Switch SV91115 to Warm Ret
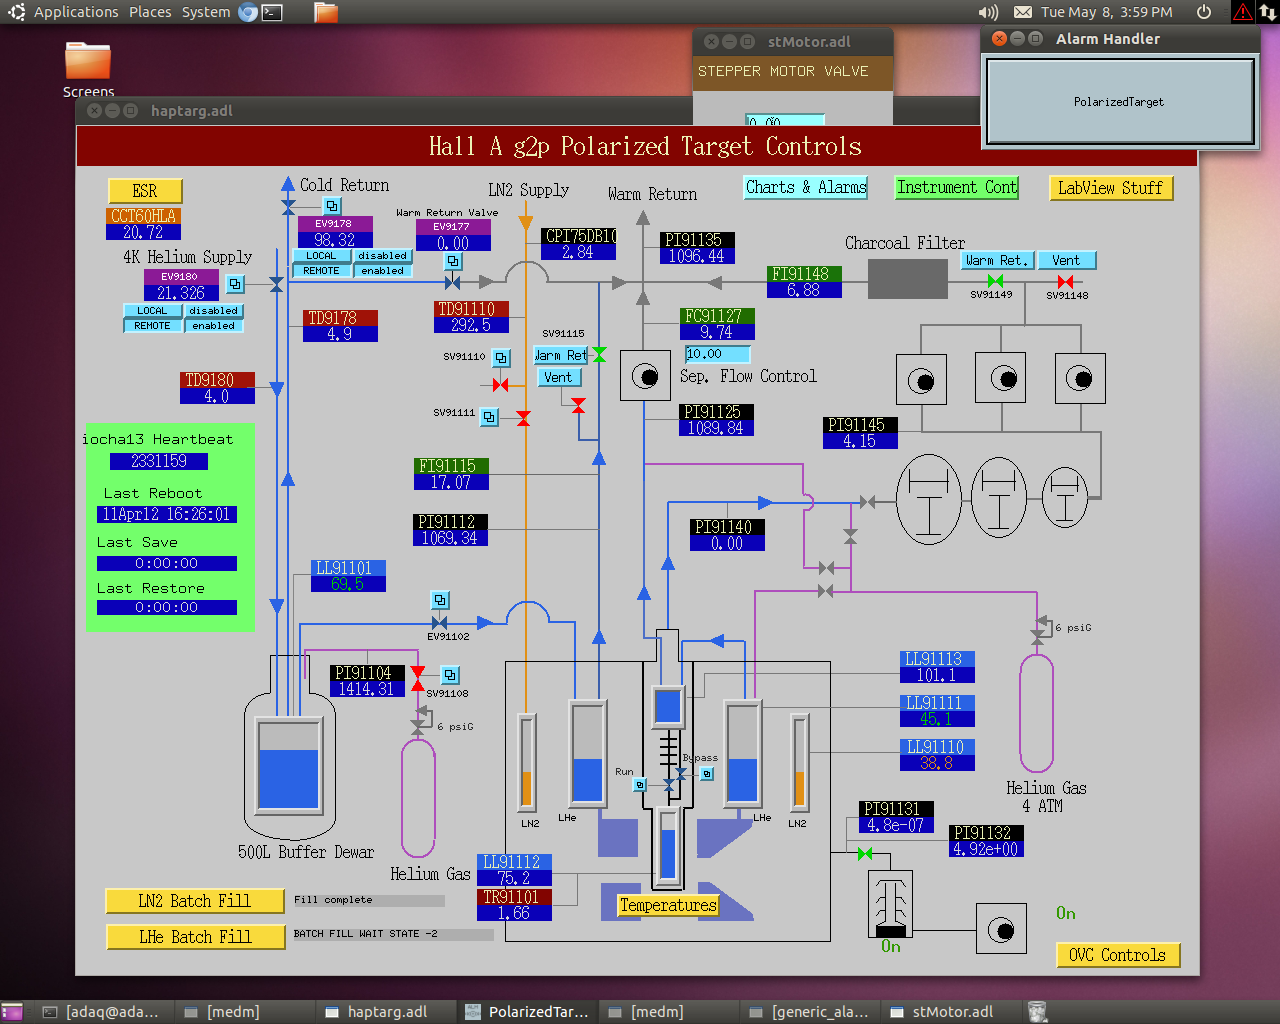 coord(561,355)
